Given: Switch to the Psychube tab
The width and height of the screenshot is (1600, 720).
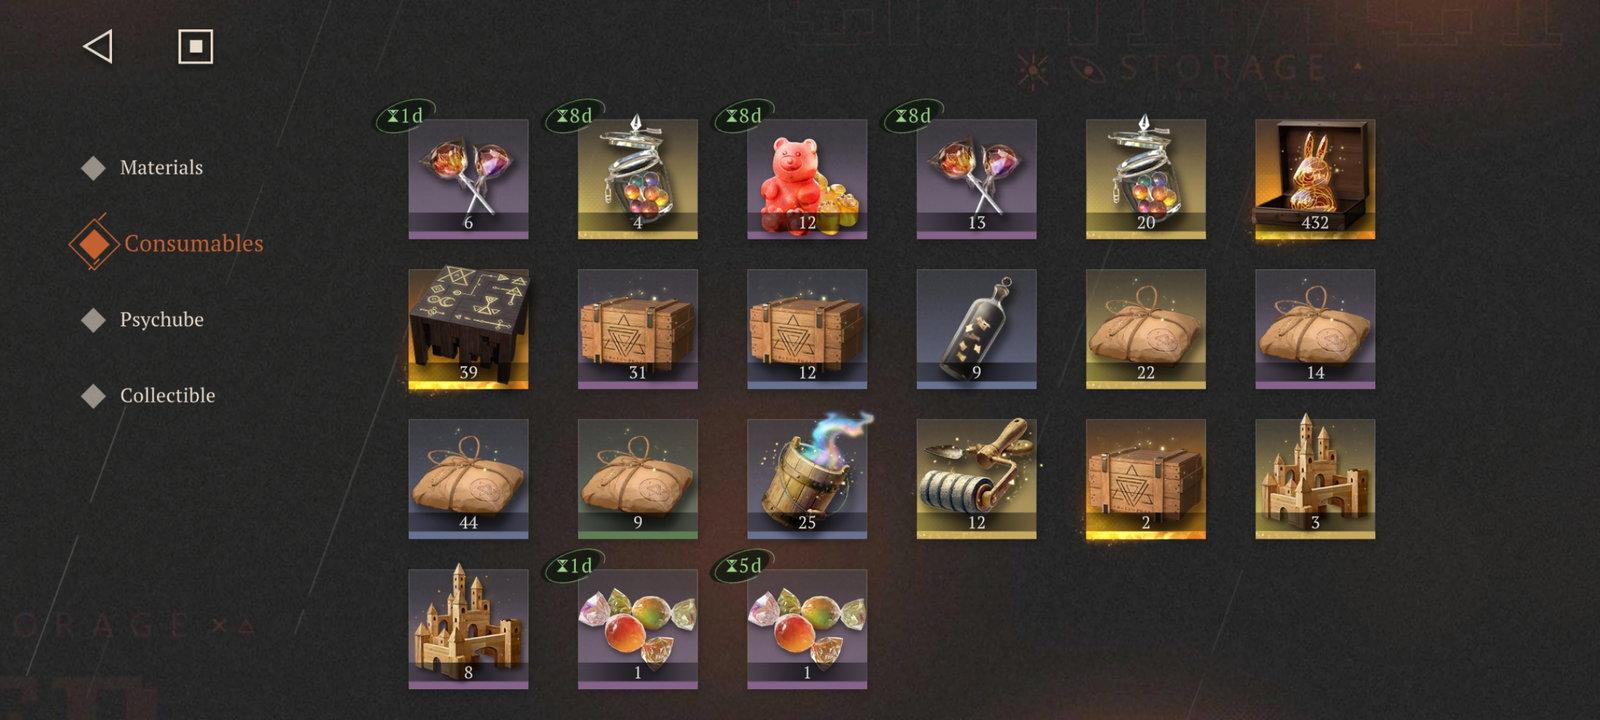Looking at the screenshot, I should tap(161, 320).
